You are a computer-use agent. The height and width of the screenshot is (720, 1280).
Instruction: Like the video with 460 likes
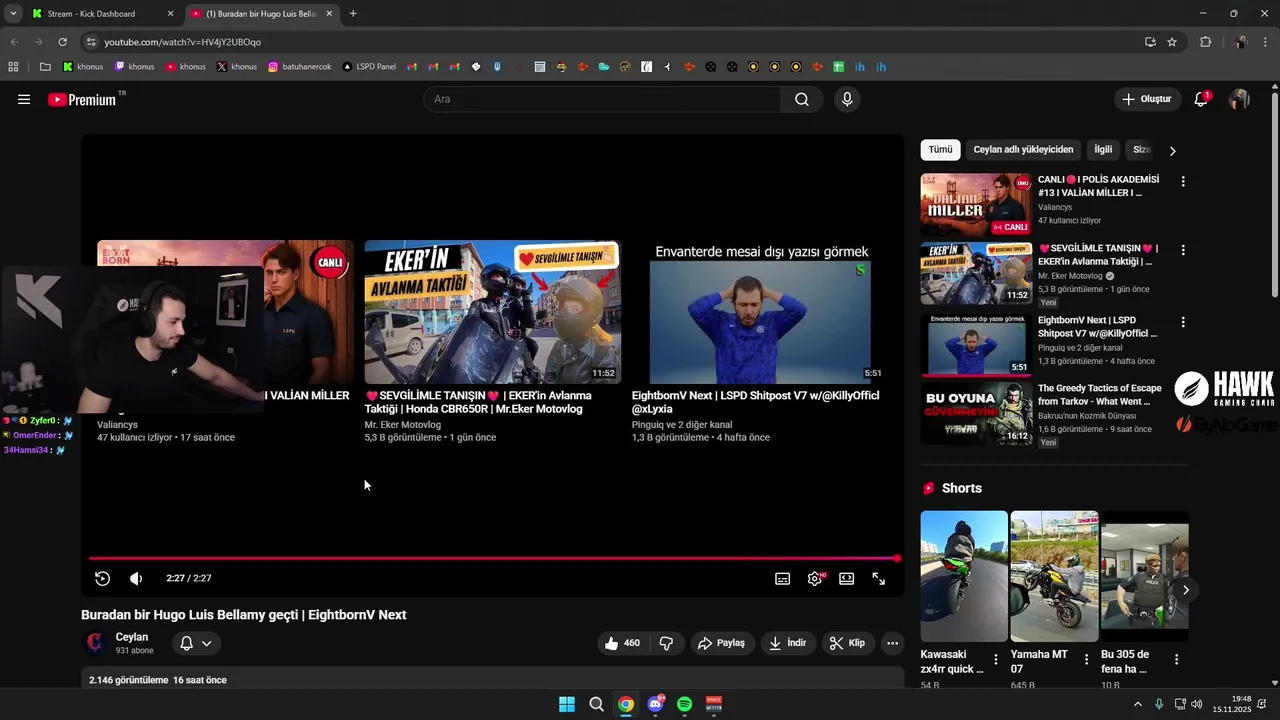coord(623,643)
